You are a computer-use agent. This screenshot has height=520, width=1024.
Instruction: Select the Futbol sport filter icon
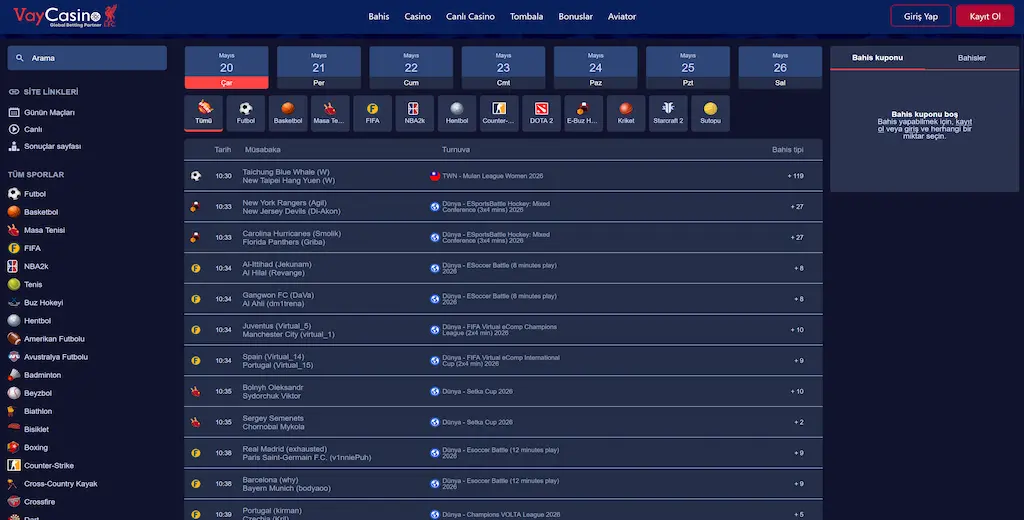(246, 113)
